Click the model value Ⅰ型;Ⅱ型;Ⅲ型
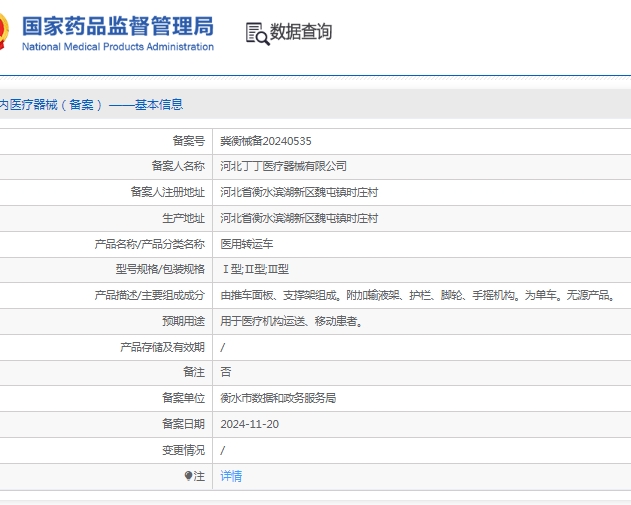 (x=256, y=269)
